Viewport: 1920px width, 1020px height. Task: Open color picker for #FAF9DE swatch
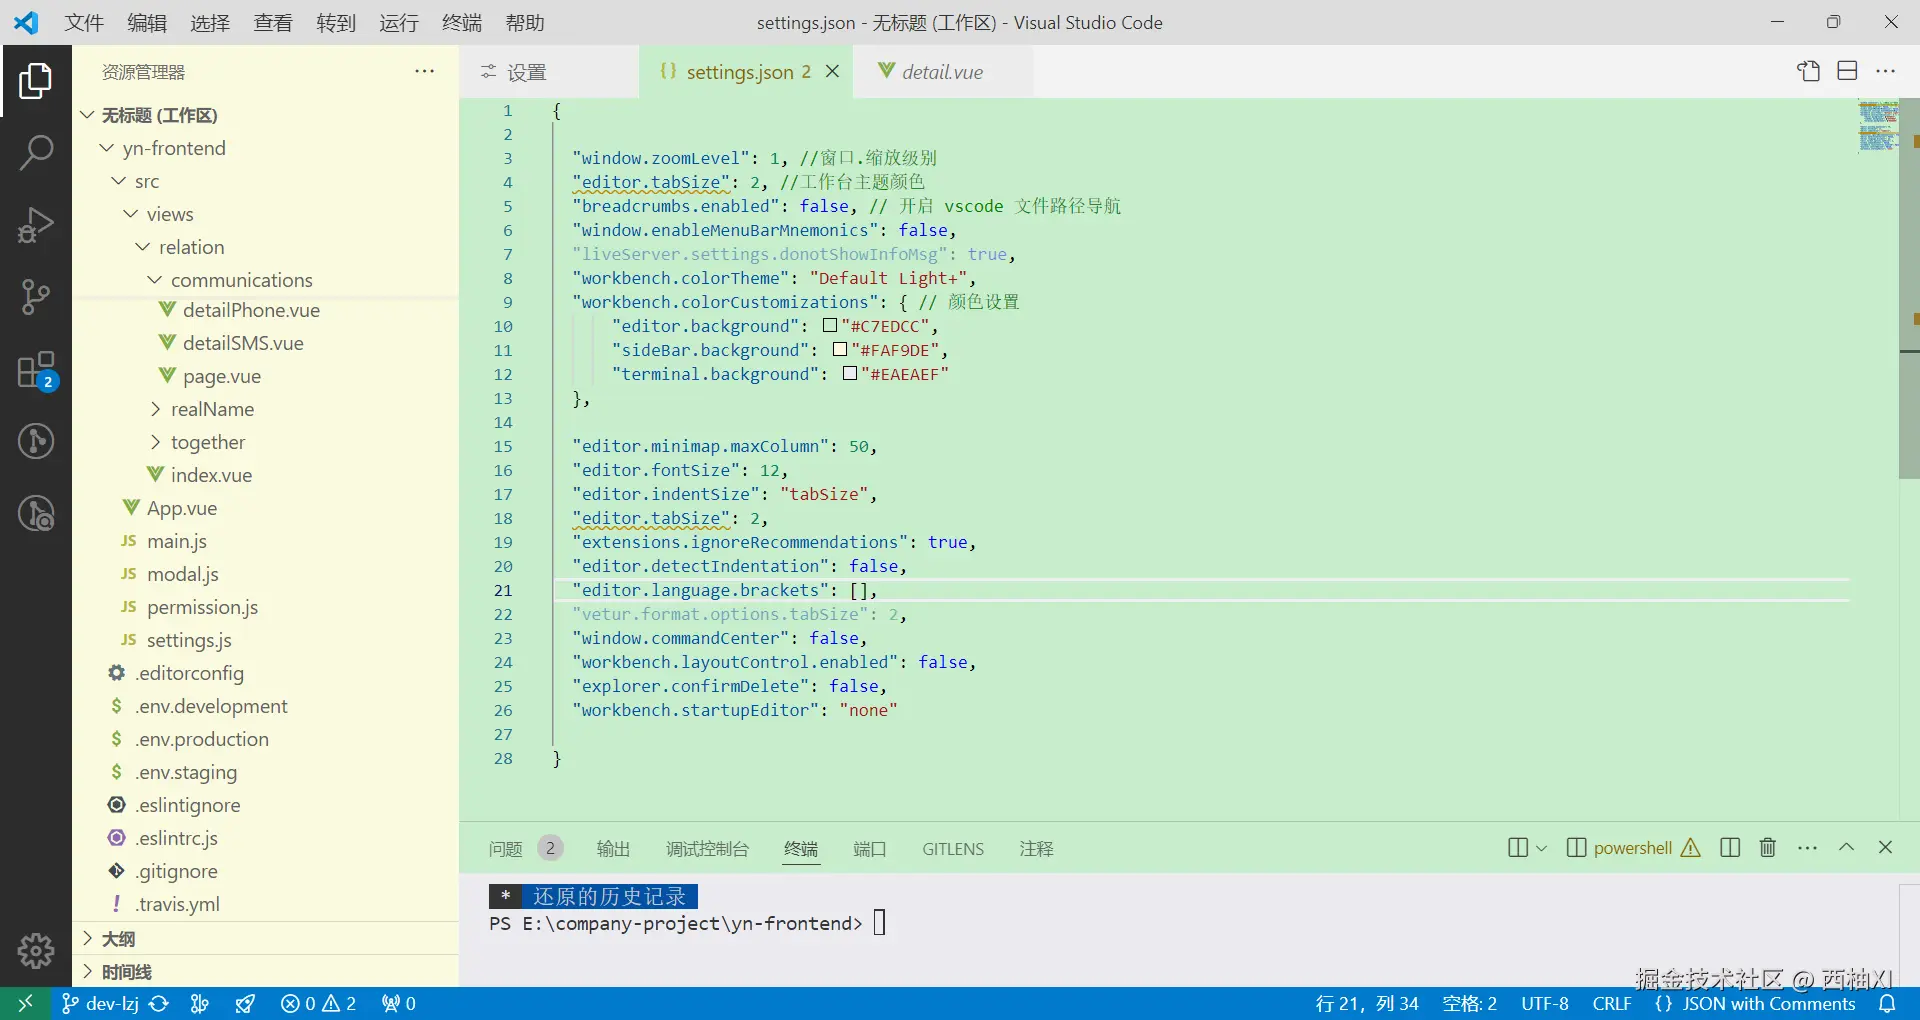tap(840, 349)
